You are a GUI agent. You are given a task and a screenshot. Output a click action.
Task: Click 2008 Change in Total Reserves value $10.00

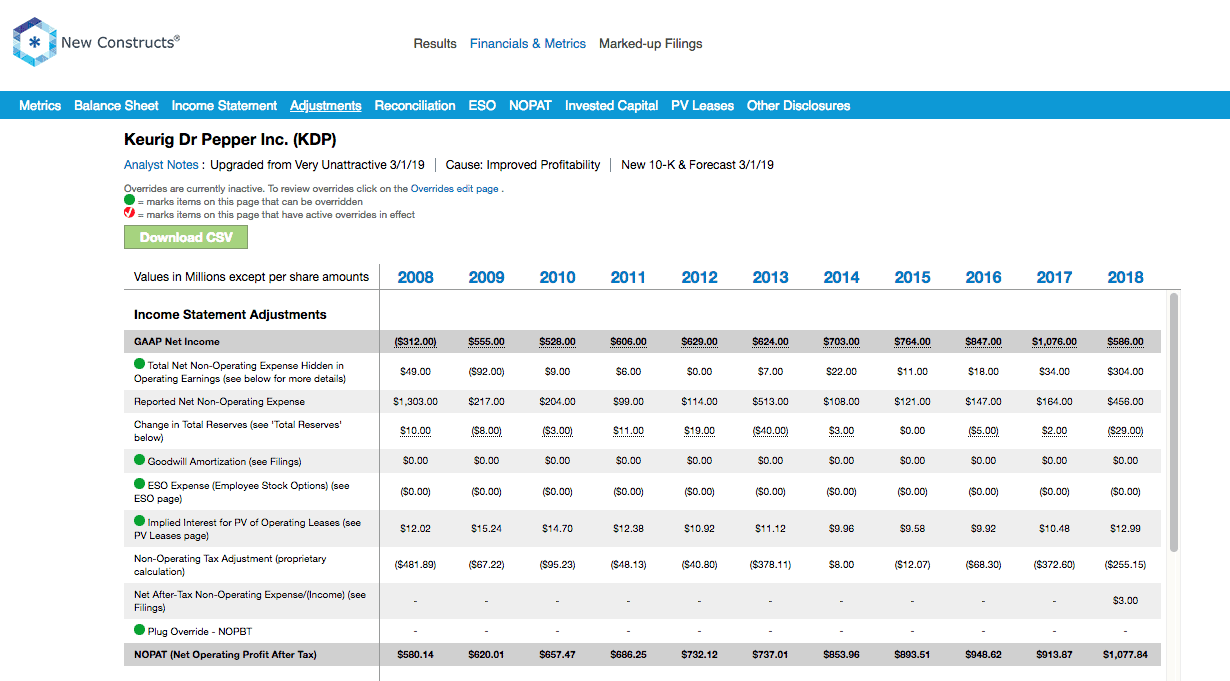point(416,431)
